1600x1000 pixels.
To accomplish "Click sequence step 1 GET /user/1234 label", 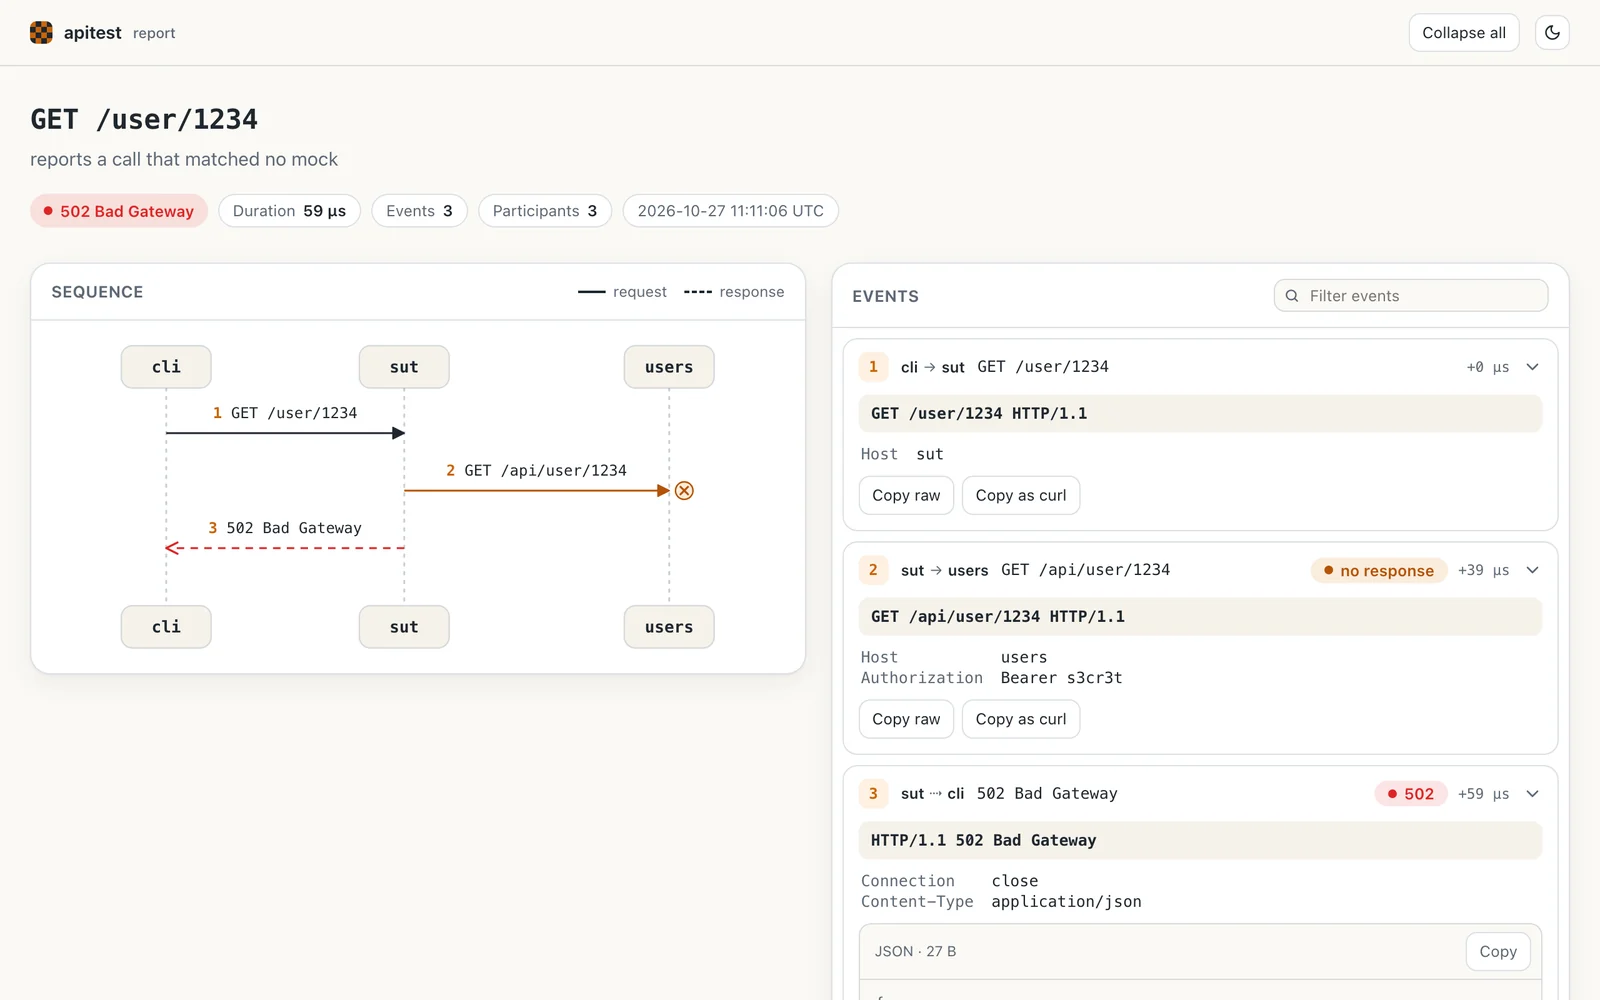I will 285,413.
